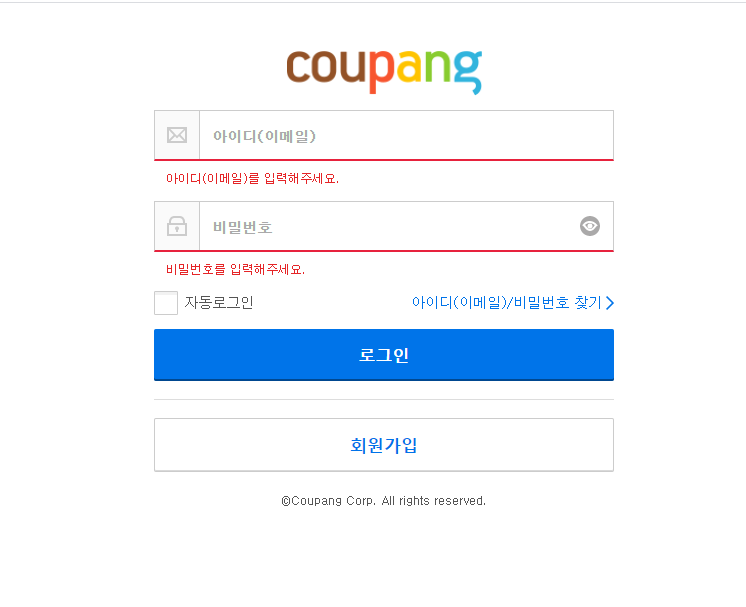
Task: Open 아이디(이메일)/비밀번호 찾기 link
Action: (x=513, y=303)
